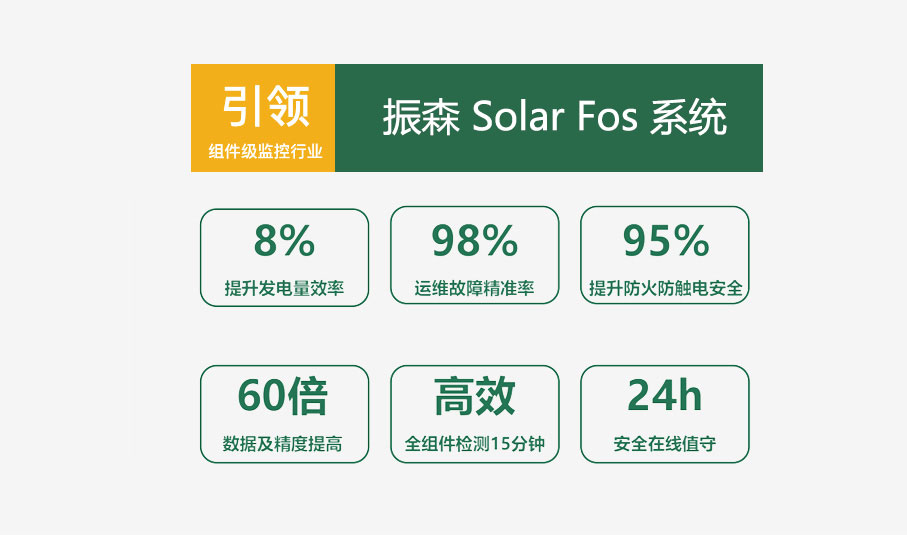Viewport: 907px width, 535px height.
Task: Open the "运维故障精准率" caption
Action: [x=474, y=289]
